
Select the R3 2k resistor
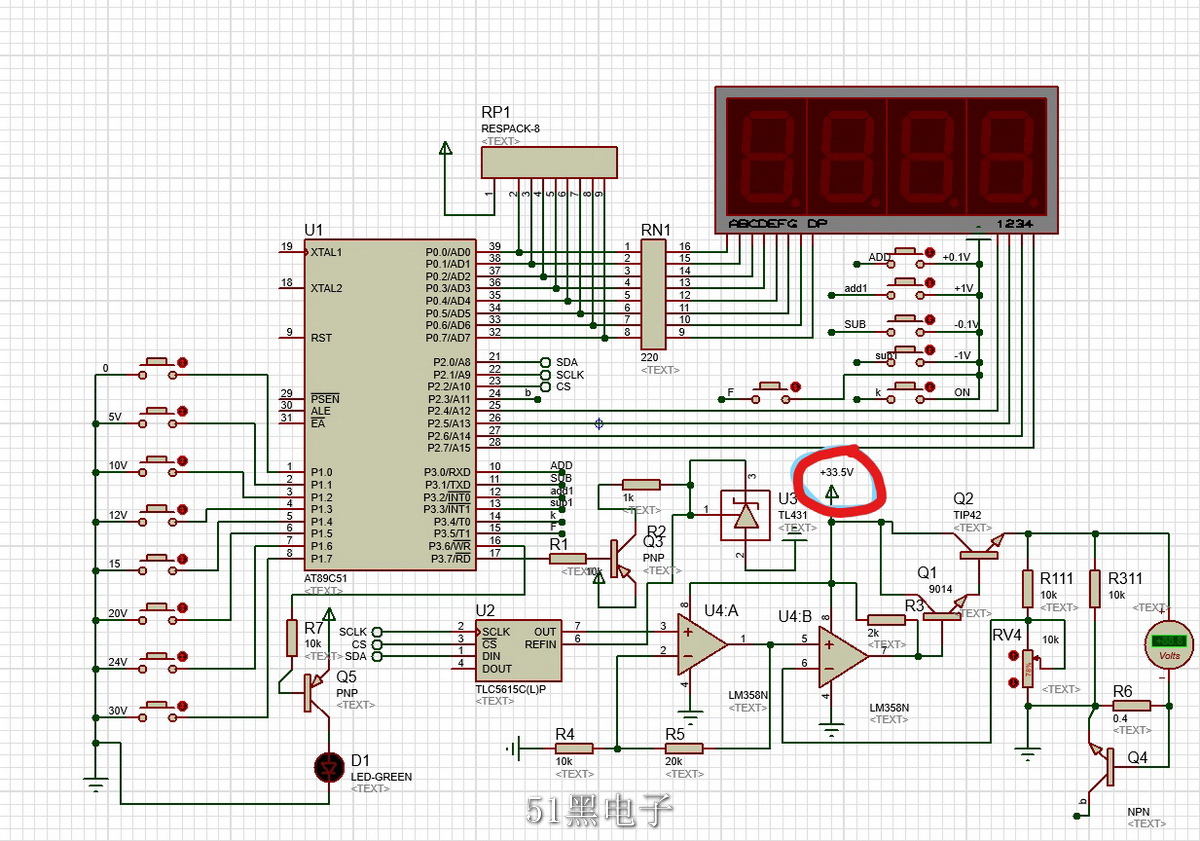(887, 620)
